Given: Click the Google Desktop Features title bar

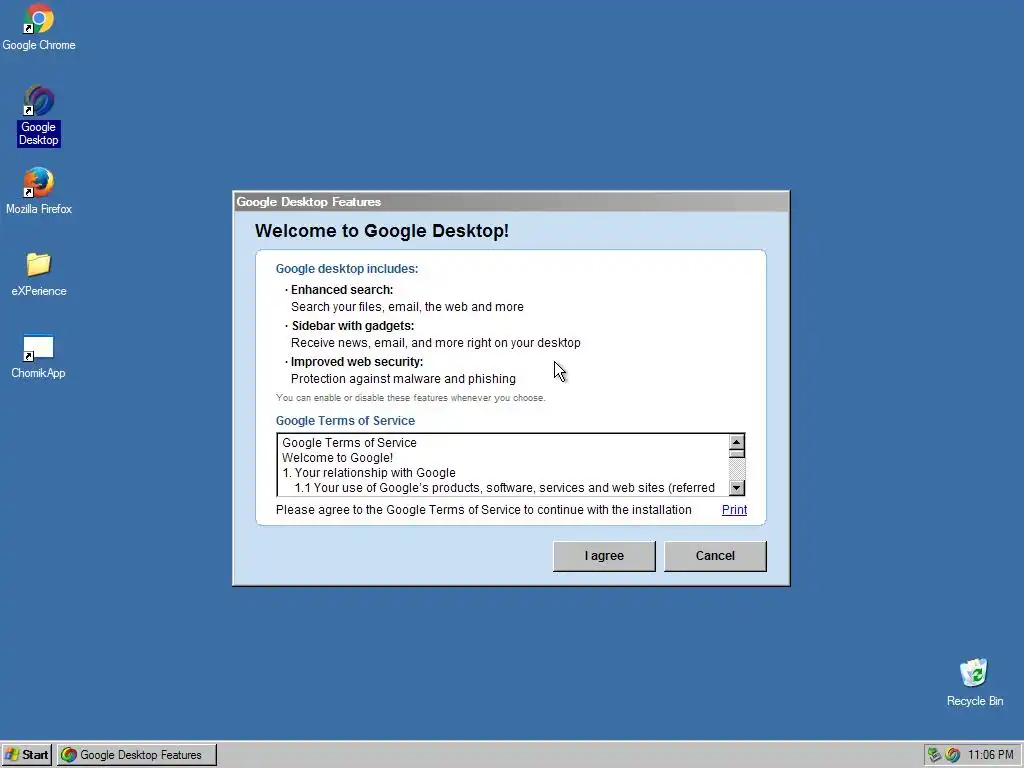Looking at the screenshot, I should [x=511, y=202].
